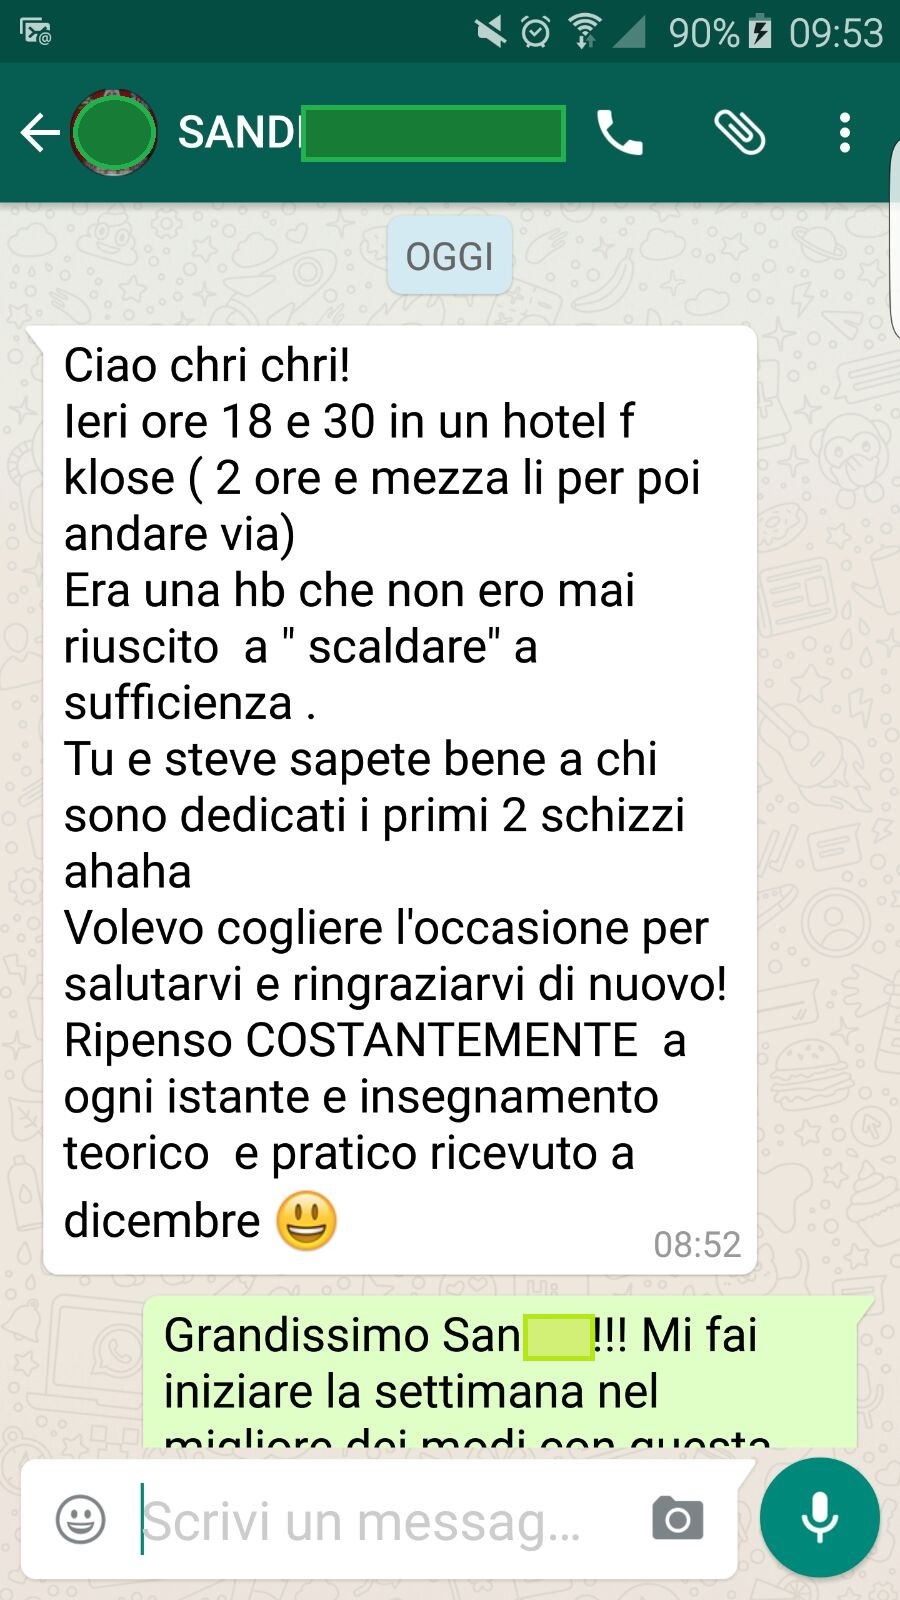Tap the smiley emoji after "dicembre"
This screenshot has width=900, height=1600.
306,1220
